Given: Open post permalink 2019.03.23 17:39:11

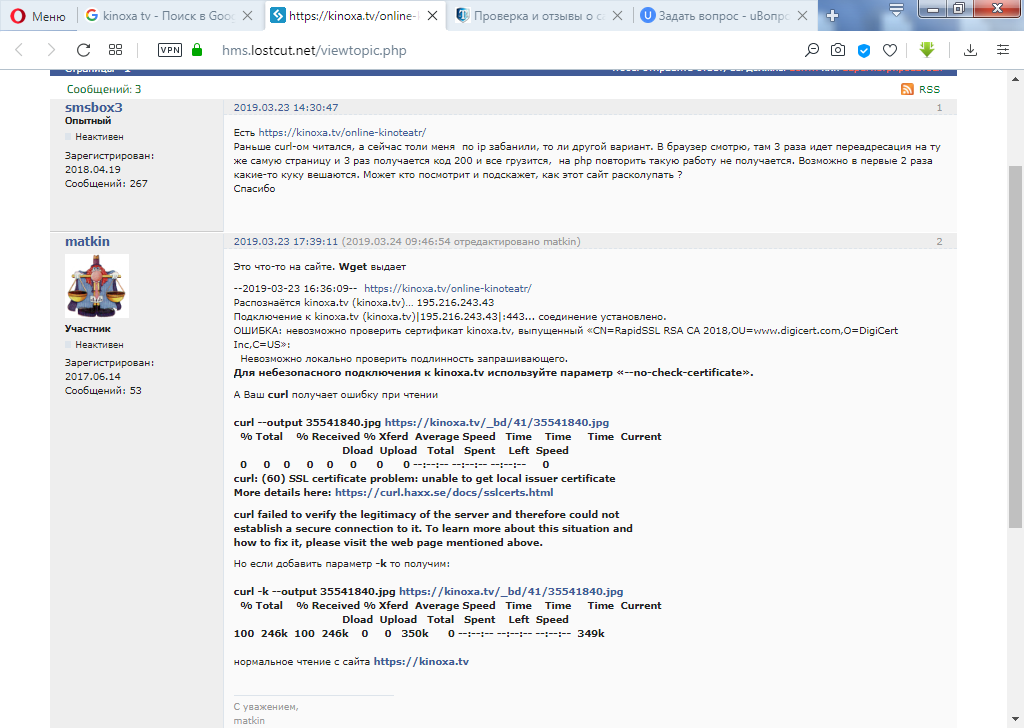Looking at the screenshot, I should click(286, 242).
